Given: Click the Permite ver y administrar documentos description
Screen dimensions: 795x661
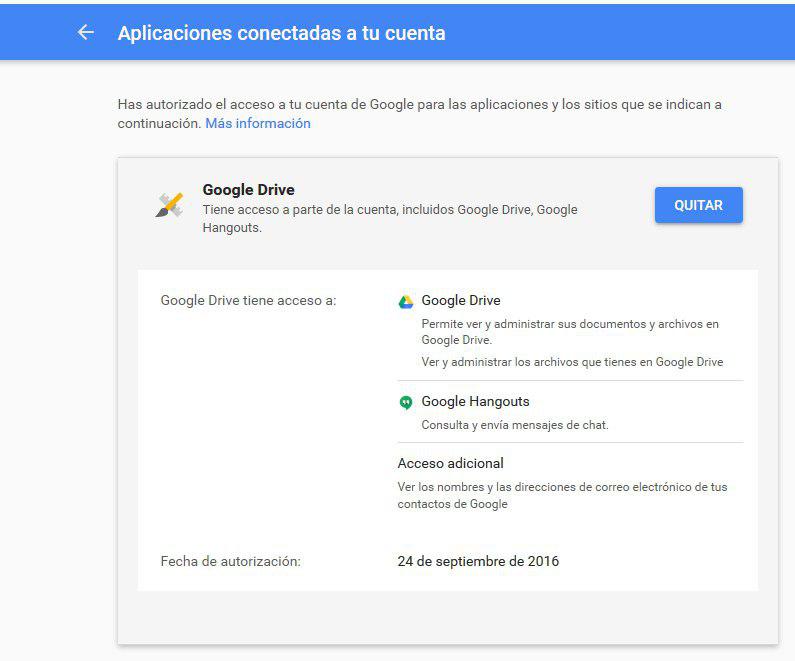Looking at the screenshot, I should 570,332.
